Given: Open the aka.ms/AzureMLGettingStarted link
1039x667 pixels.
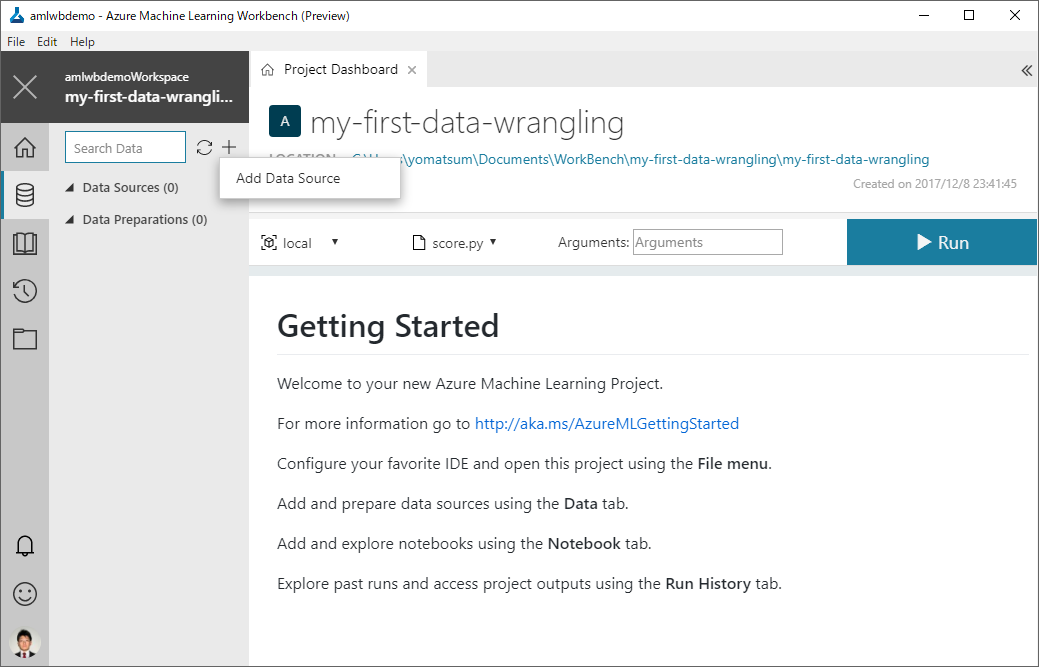Looking at the screenshot, I should click(606, 424).
